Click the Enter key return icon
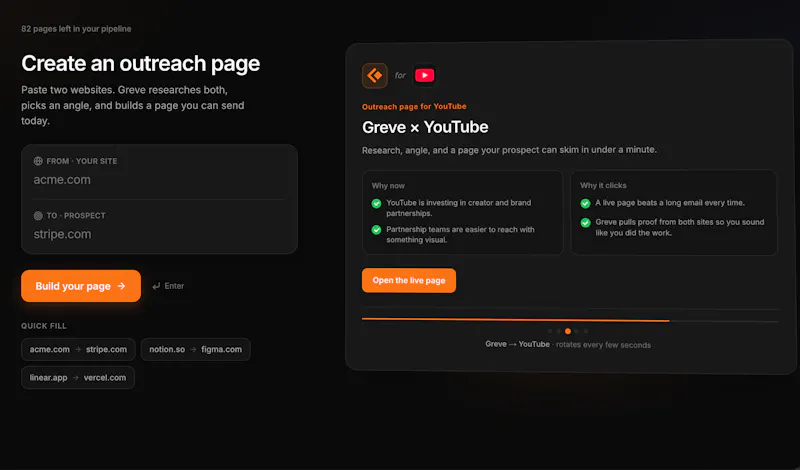The height and width of the screenshot is (470, 800). click(x=156, y=286)
